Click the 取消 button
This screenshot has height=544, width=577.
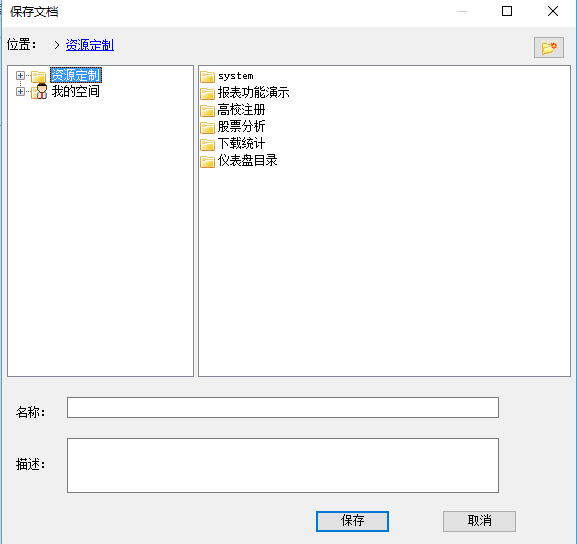click(479, 521)
